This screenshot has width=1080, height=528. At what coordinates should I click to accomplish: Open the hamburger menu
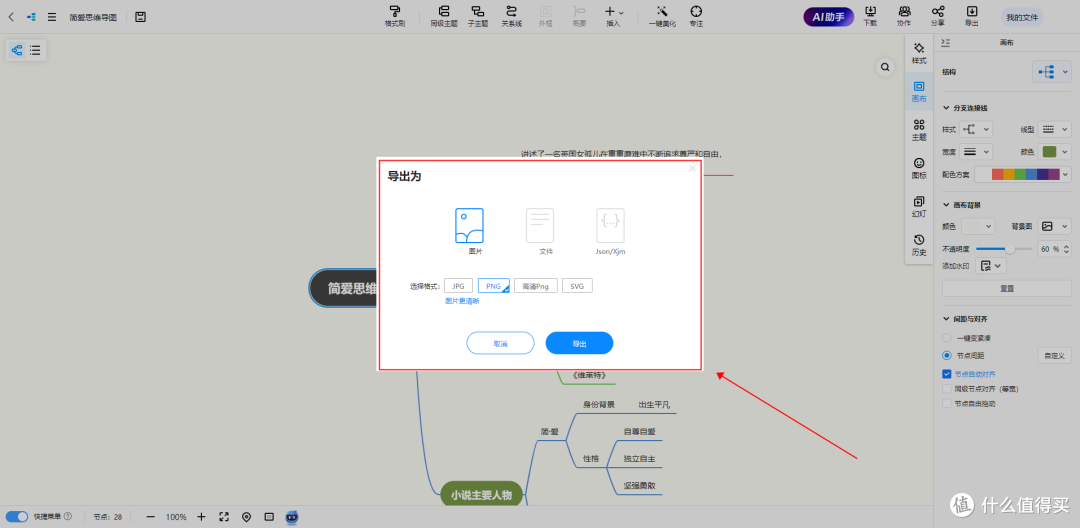point(52,17)
